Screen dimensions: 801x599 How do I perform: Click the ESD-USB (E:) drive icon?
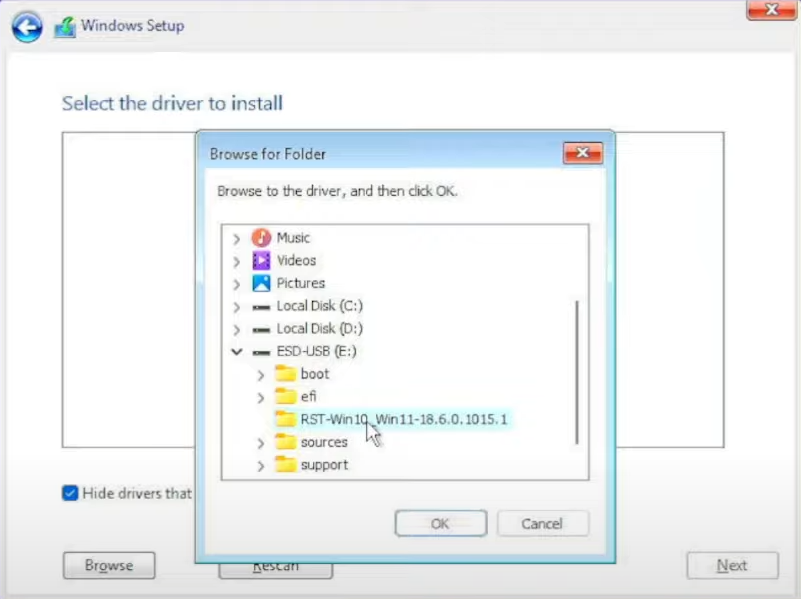pyautogui.click(x=261, y=352)
